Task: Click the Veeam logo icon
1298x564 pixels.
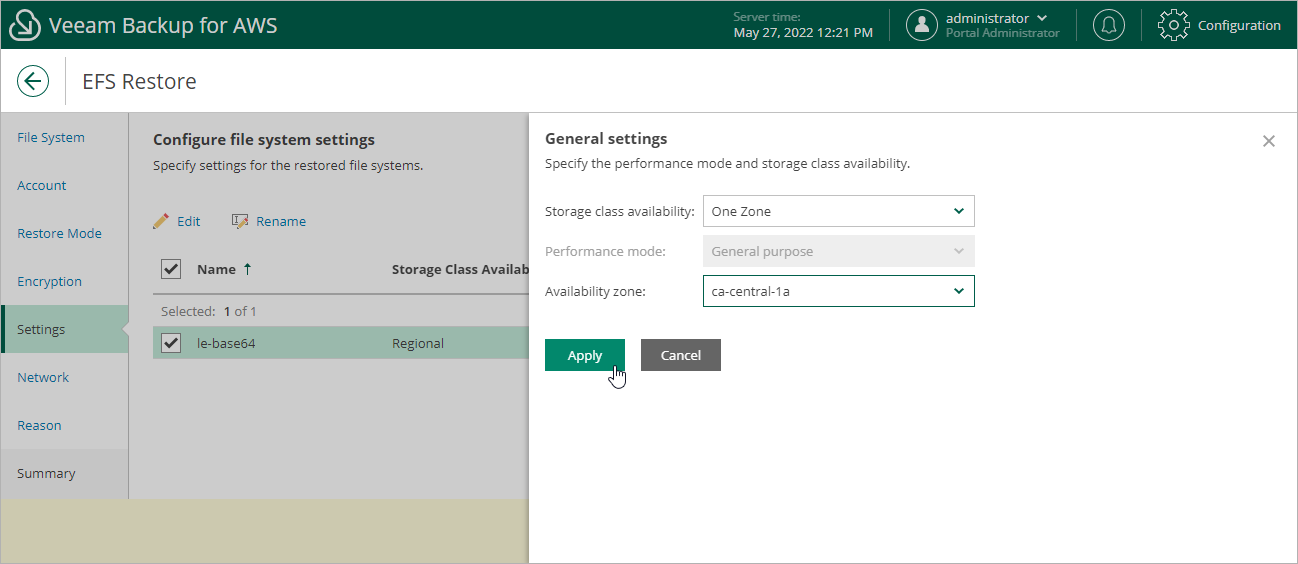Action: click(26, 26)
